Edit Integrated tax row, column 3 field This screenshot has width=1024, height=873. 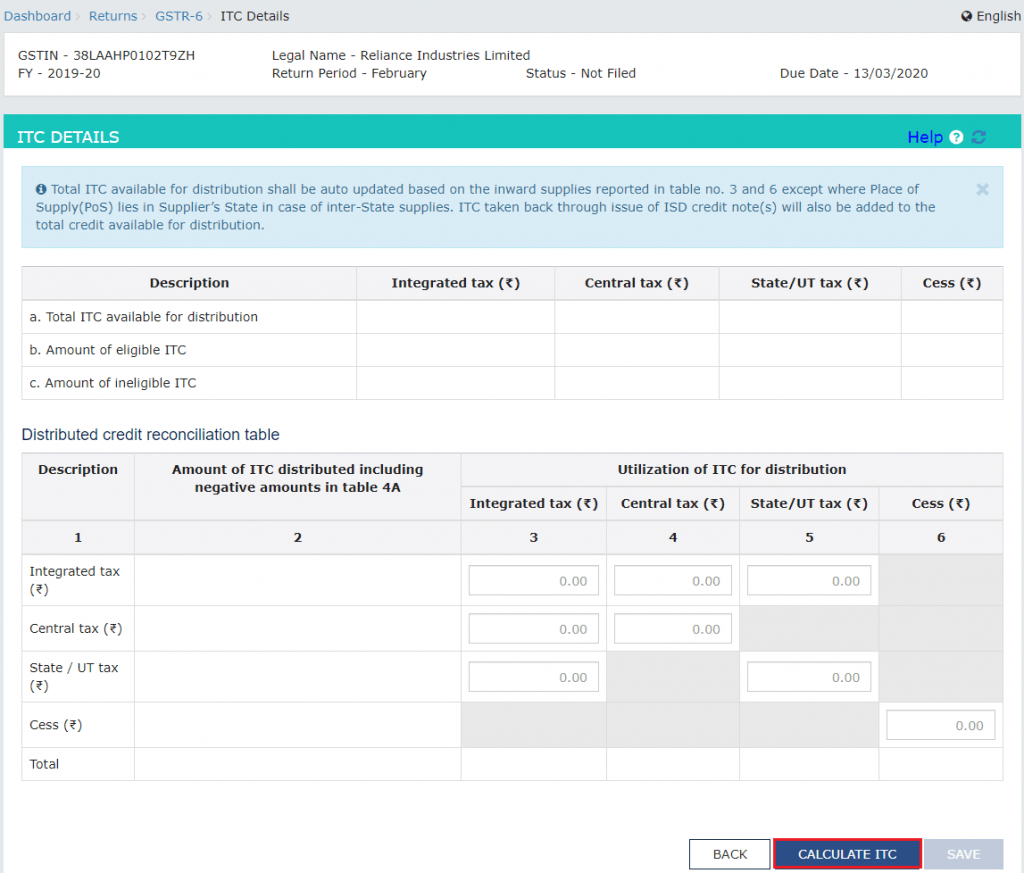(534, 580)
